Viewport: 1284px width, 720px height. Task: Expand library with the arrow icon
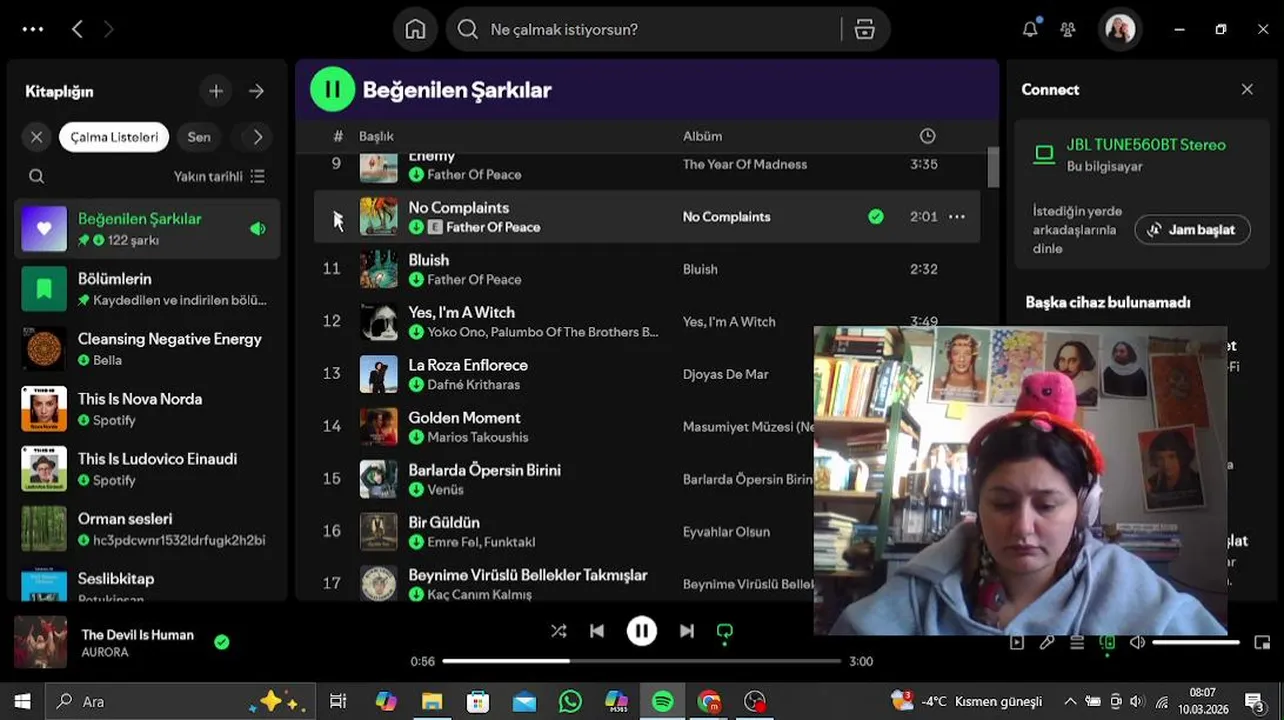pos(257,91)
